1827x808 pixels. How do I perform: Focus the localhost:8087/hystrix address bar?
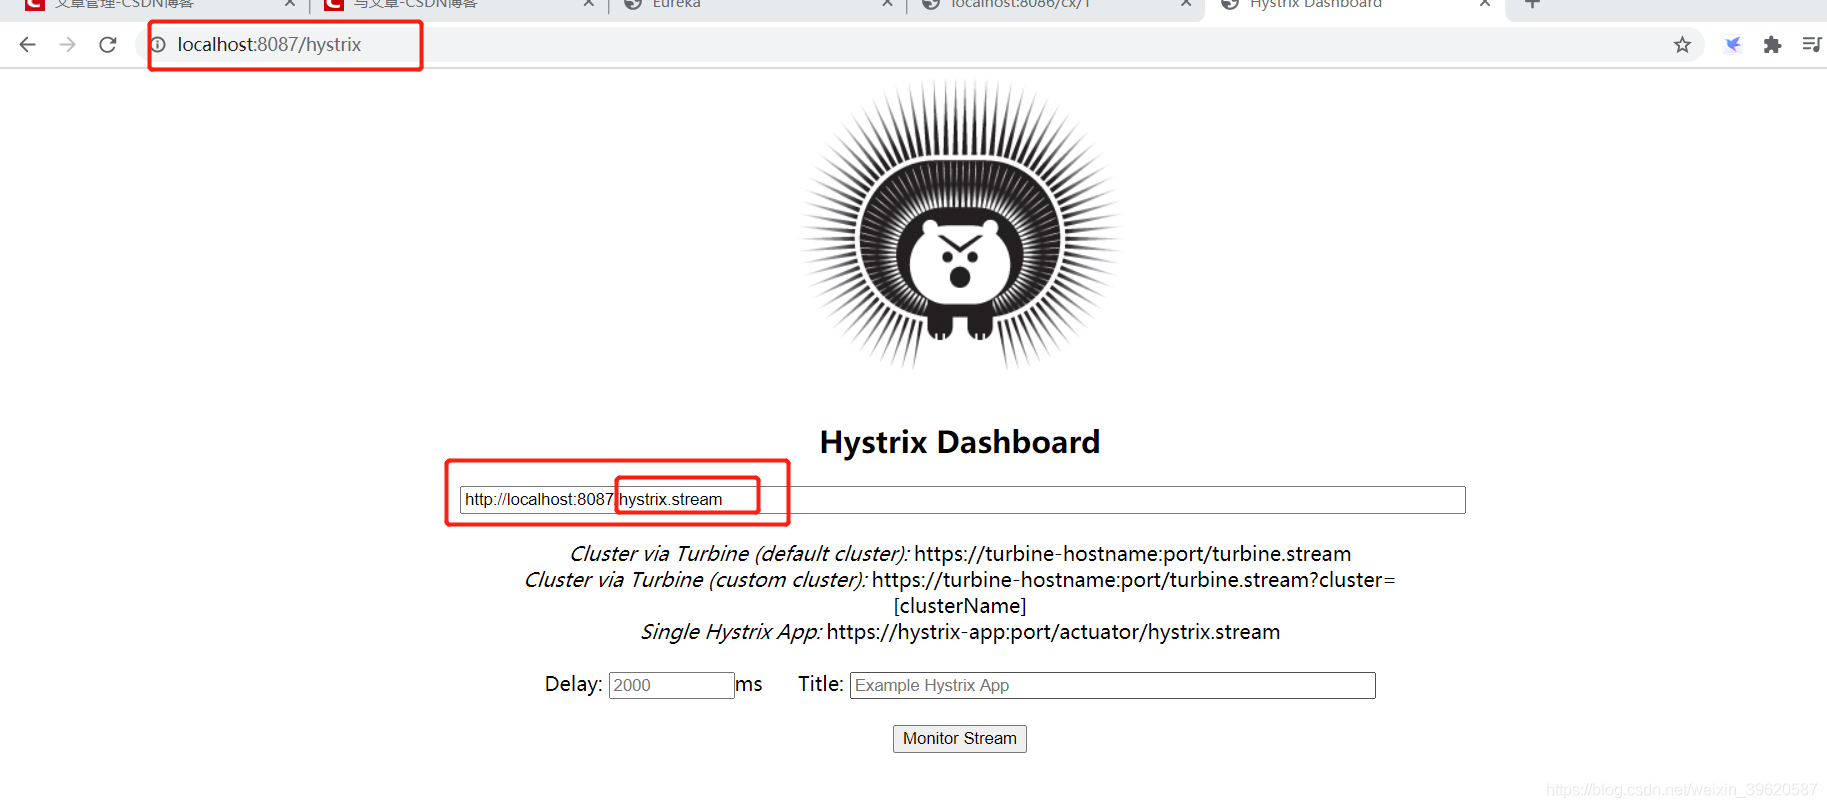pyautogui.click(x=920, y=44)
